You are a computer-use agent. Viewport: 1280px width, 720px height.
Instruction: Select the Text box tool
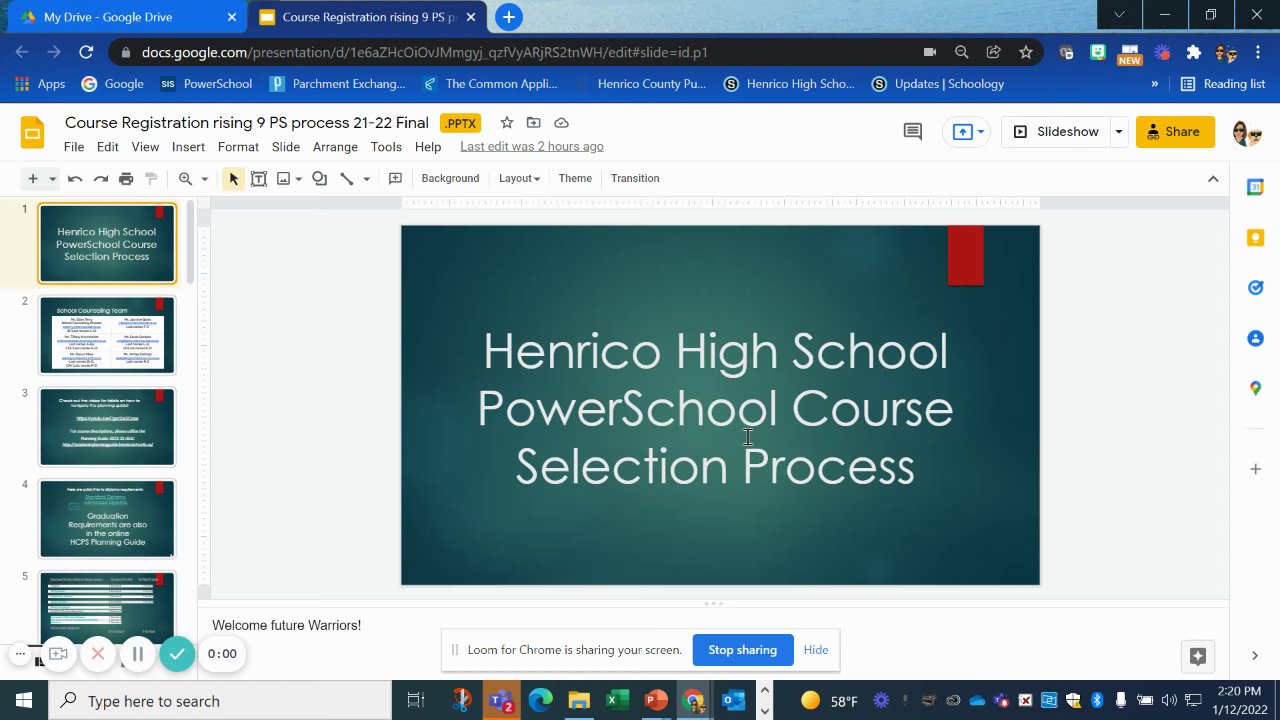(x=258, y=179)
